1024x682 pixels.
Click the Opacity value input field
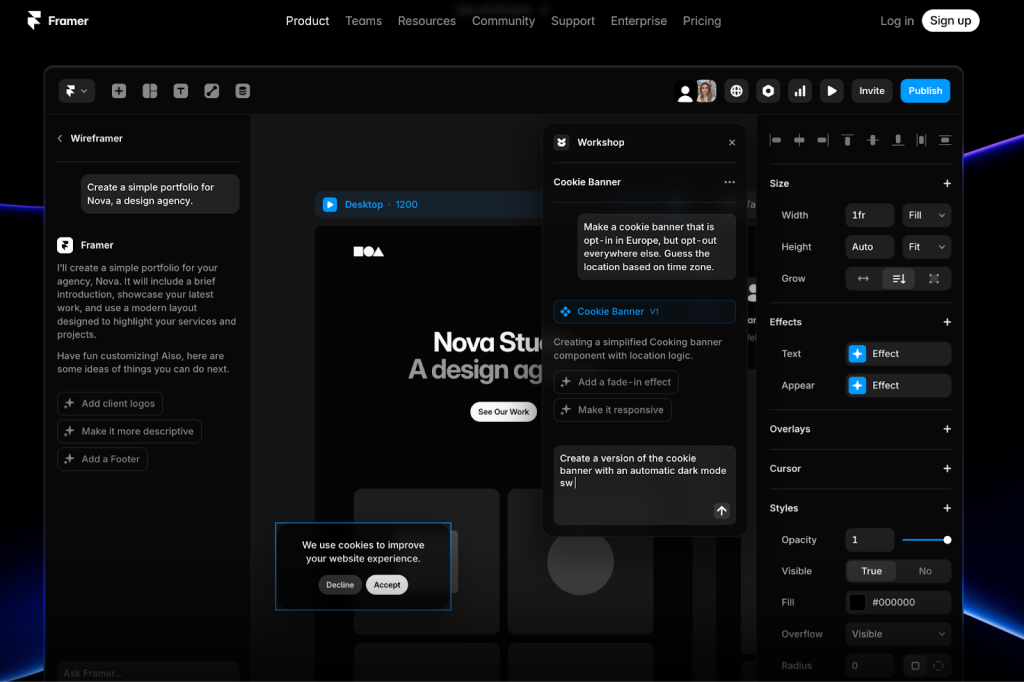tap(869, 540)
